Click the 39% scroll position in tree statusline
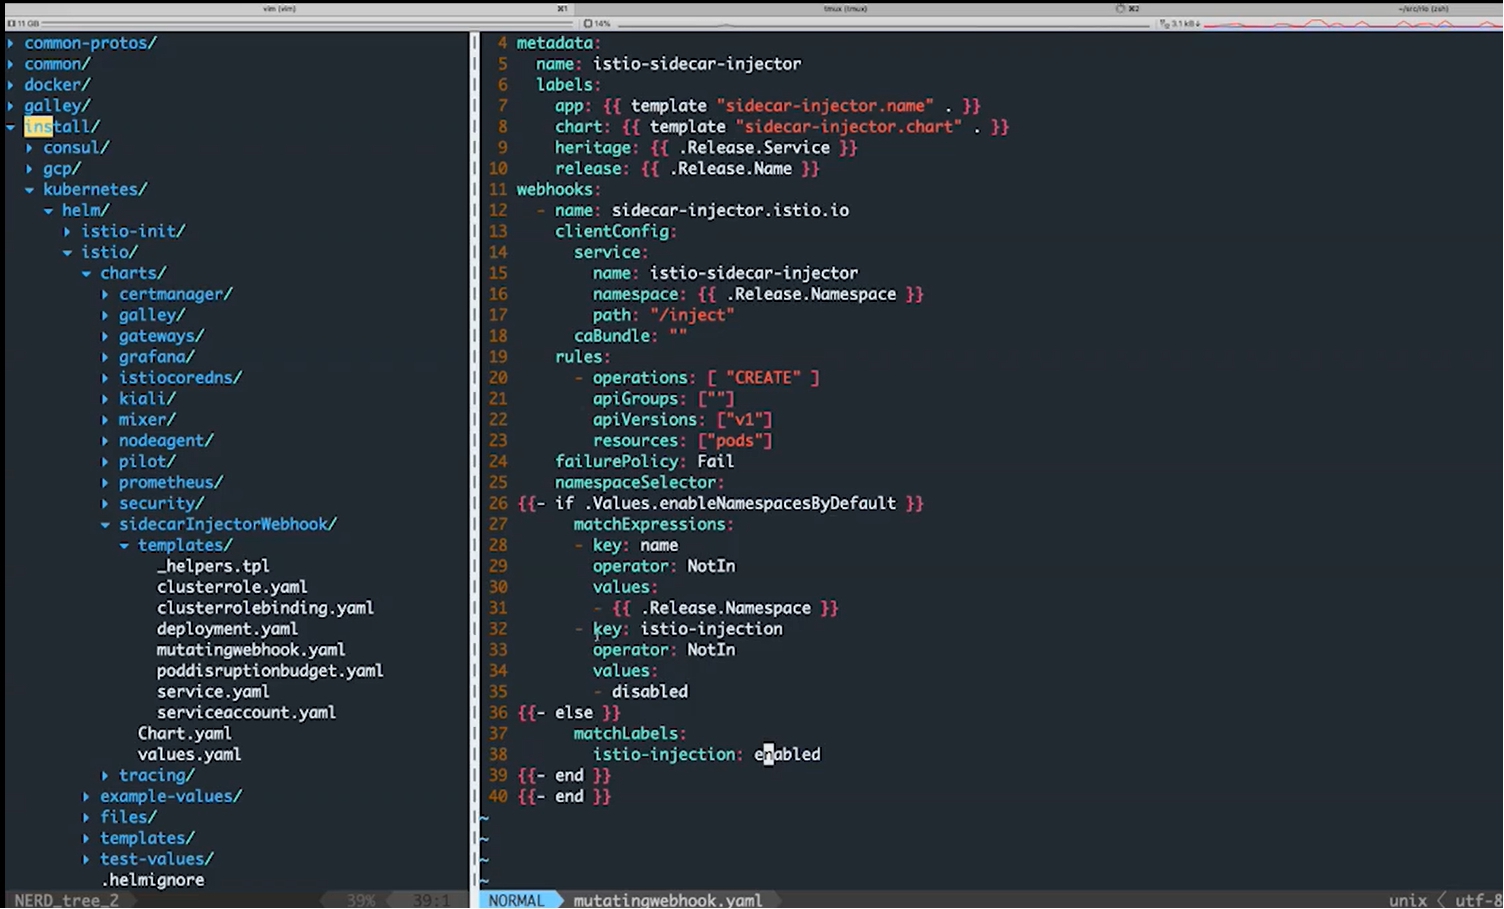 click(x=361, y=901)
